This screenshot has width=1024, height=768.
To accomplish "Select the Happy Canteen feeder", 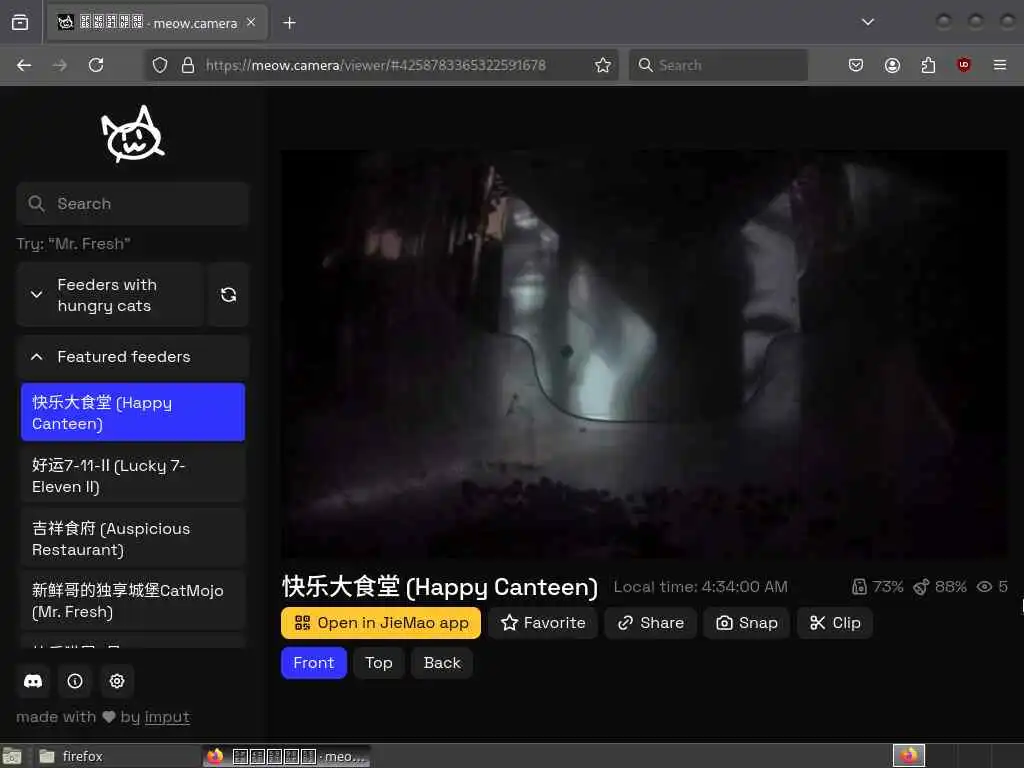I will (133, 413).
